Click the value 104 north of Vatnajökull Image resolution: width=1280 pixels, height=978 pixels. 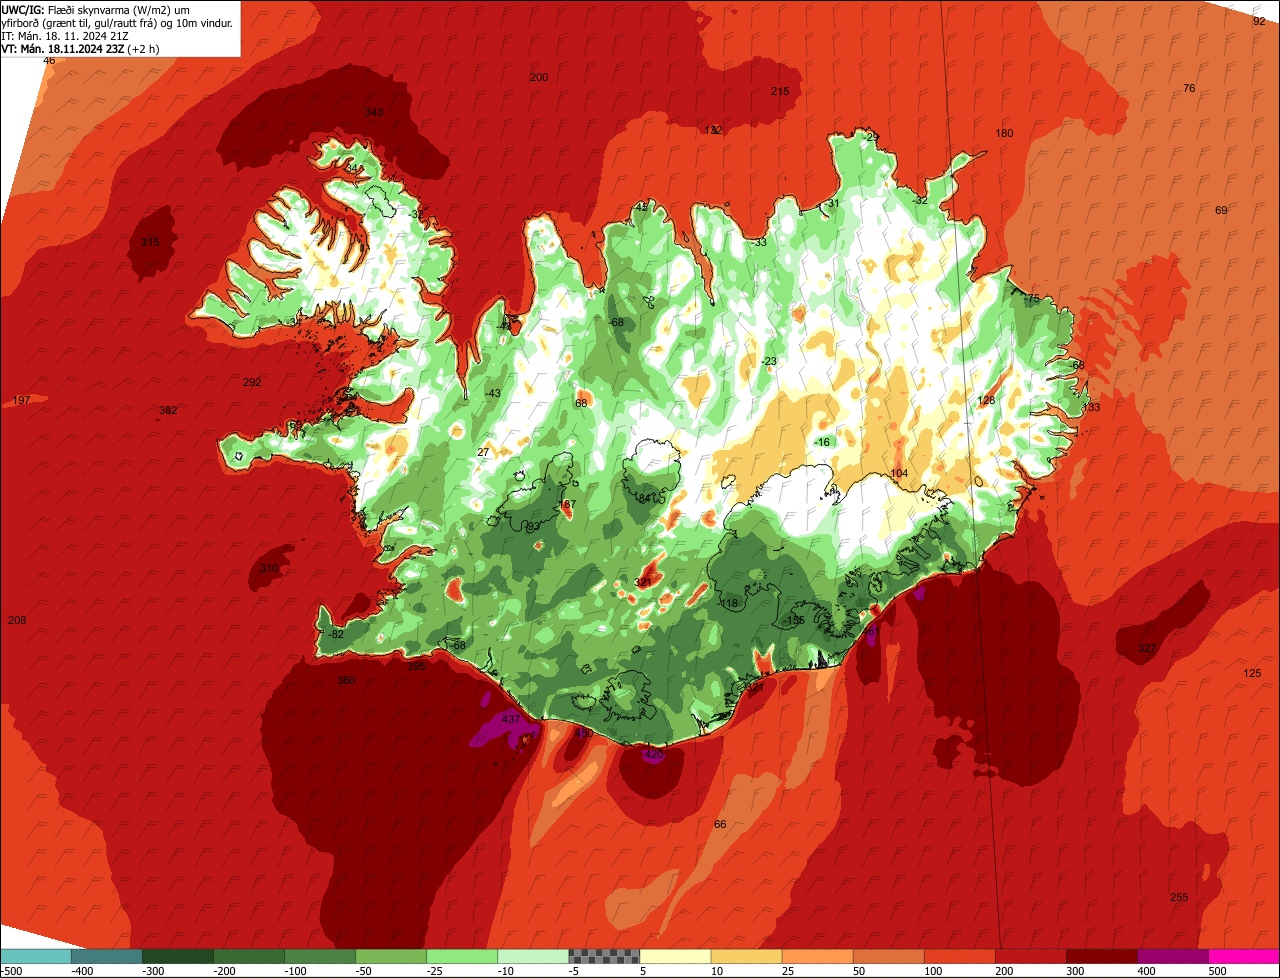click(x=899, y=473)
